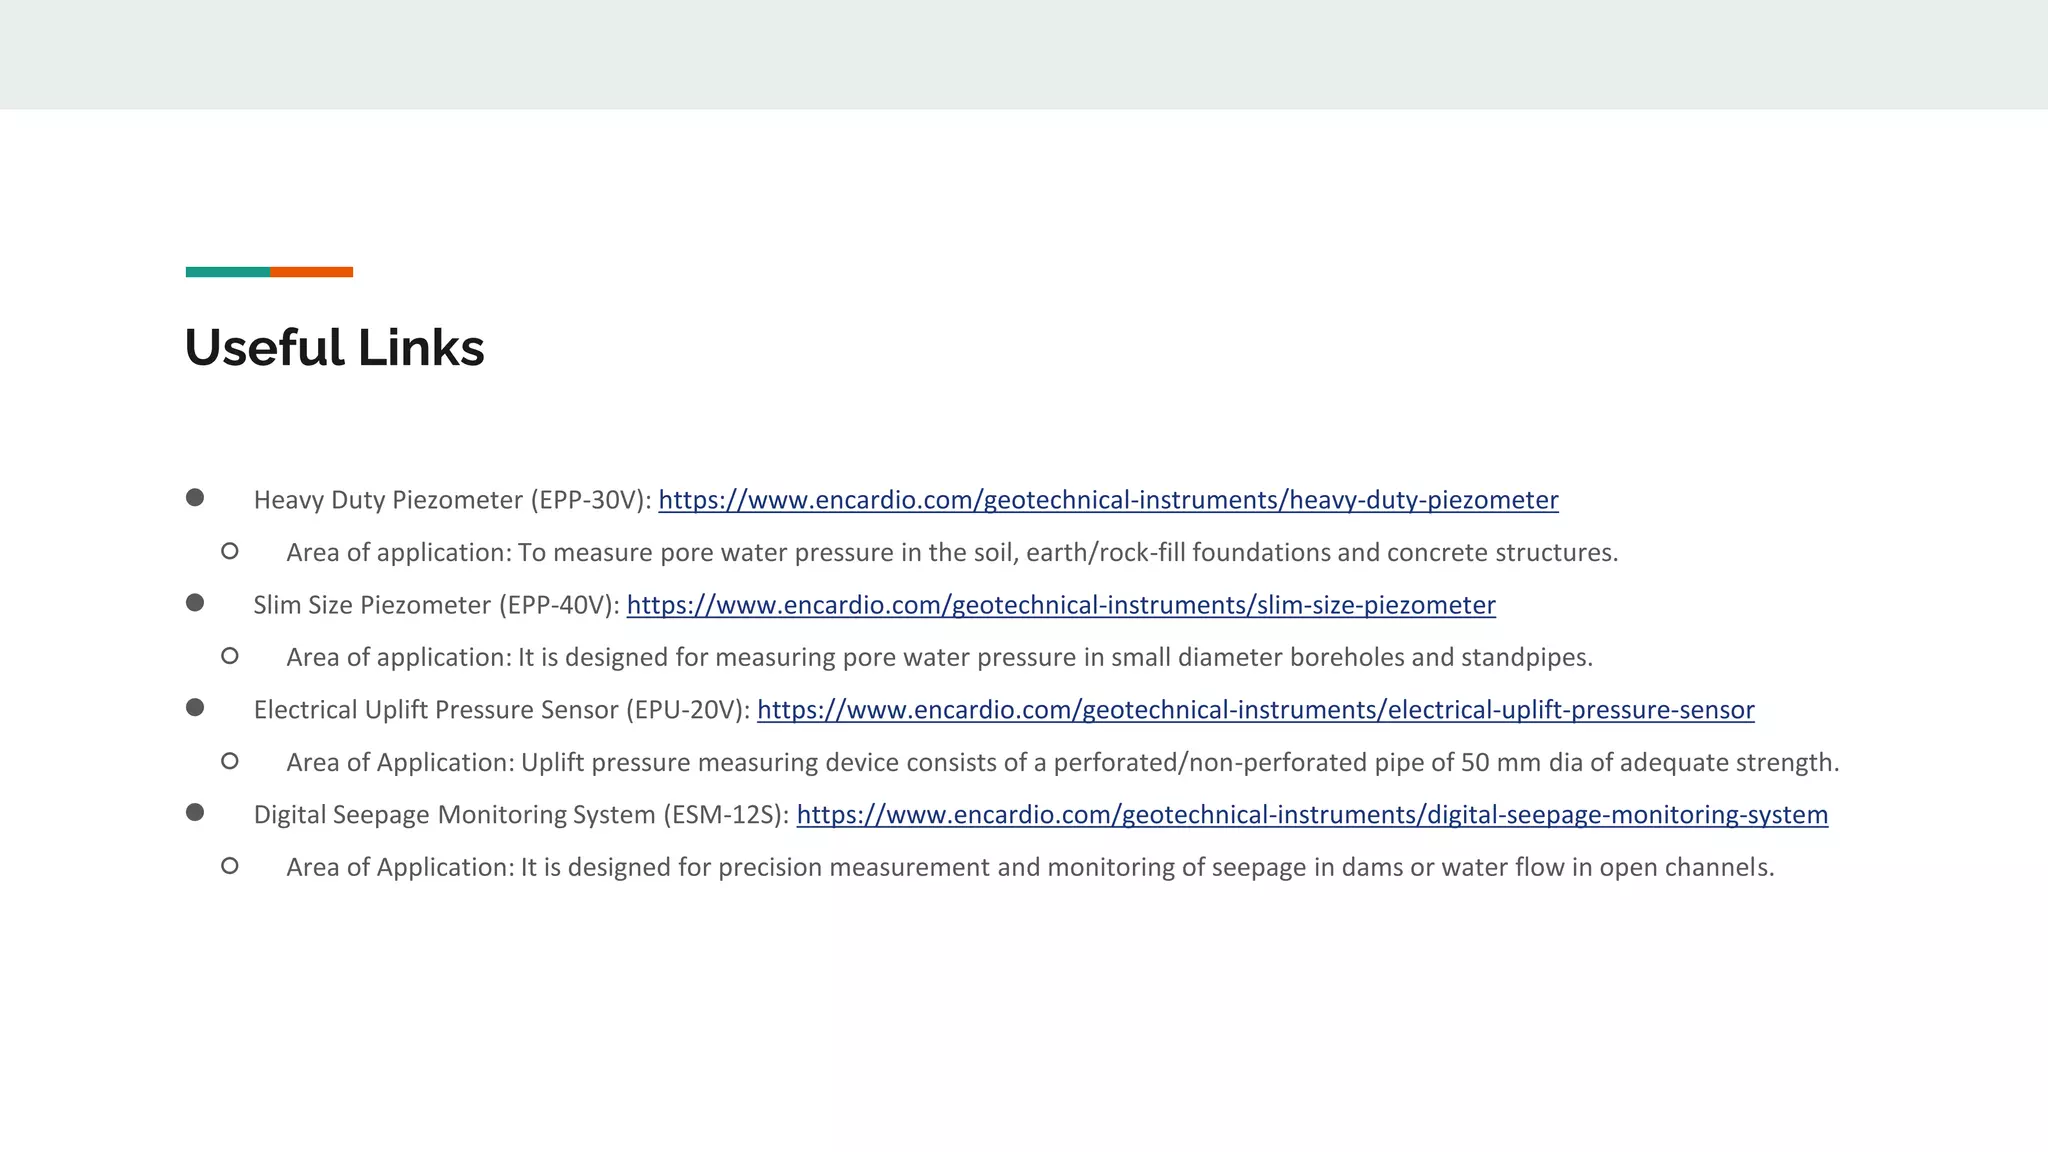Image resolution: width=2048 pixels, height=1152 pixels.
Task: Click the hollow bullet before uplift pressure device text
Action: point(230,761)
